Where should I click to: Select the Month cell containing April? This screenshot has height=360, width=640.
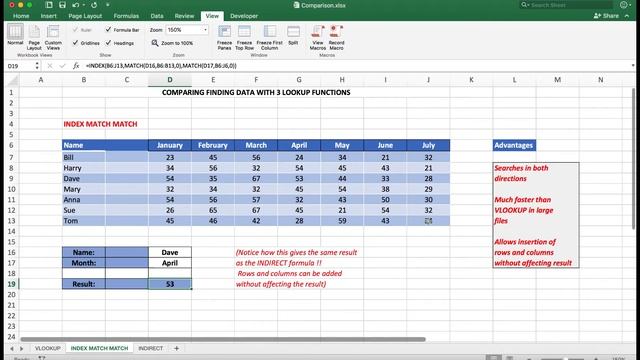pos(170,263)
